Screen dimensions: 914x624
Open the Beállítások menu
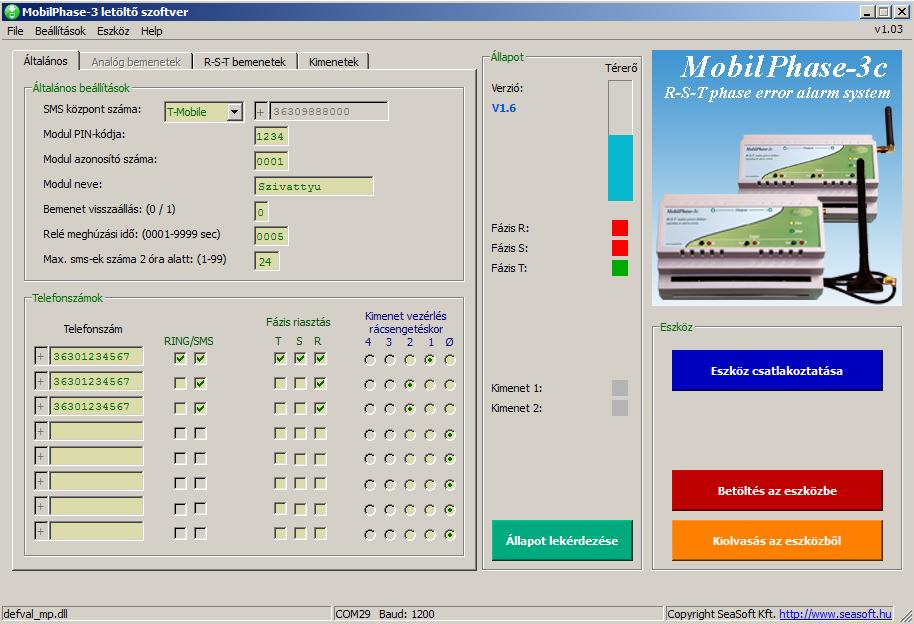point(60,31)
